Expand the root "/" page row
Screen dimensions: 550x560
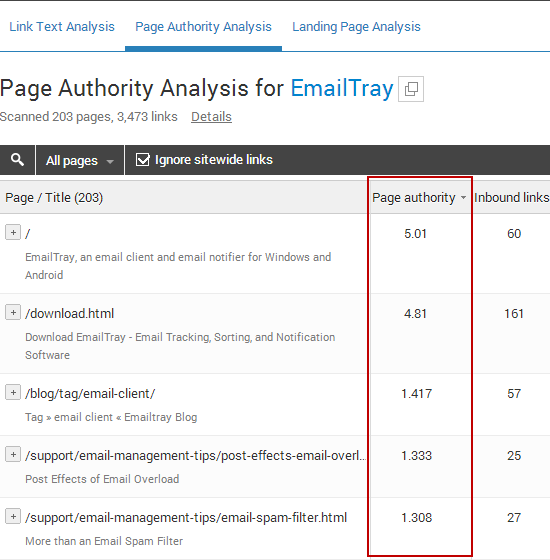click(x=13, y=232)
